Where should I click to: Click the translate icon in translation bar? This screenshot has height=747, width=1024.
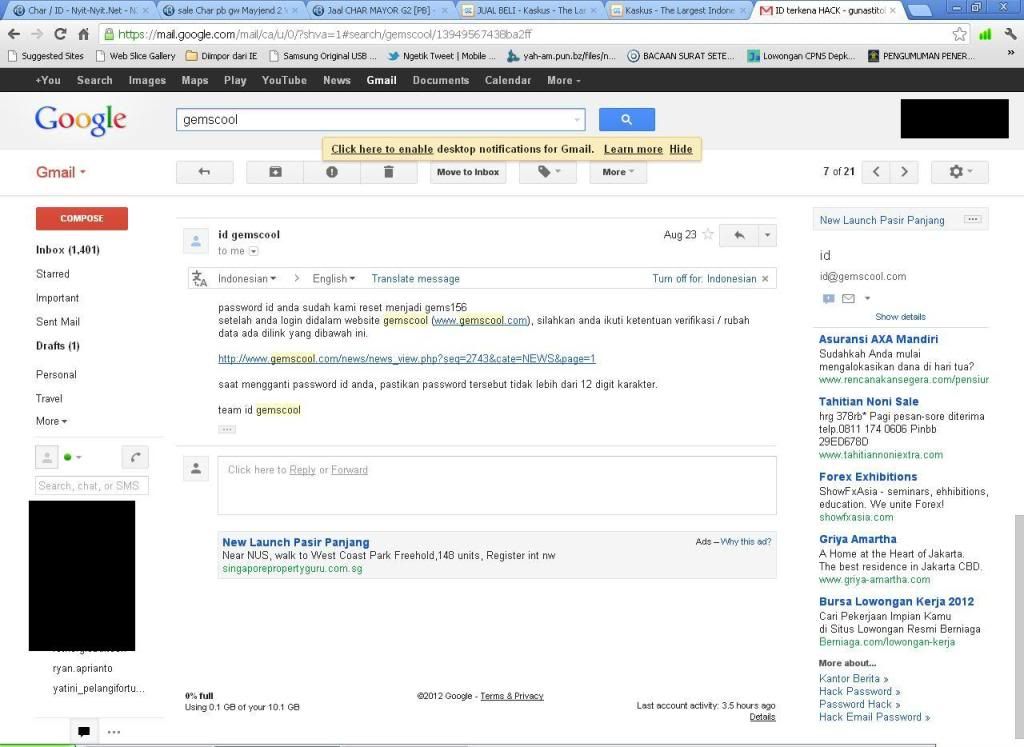(199, 279)
